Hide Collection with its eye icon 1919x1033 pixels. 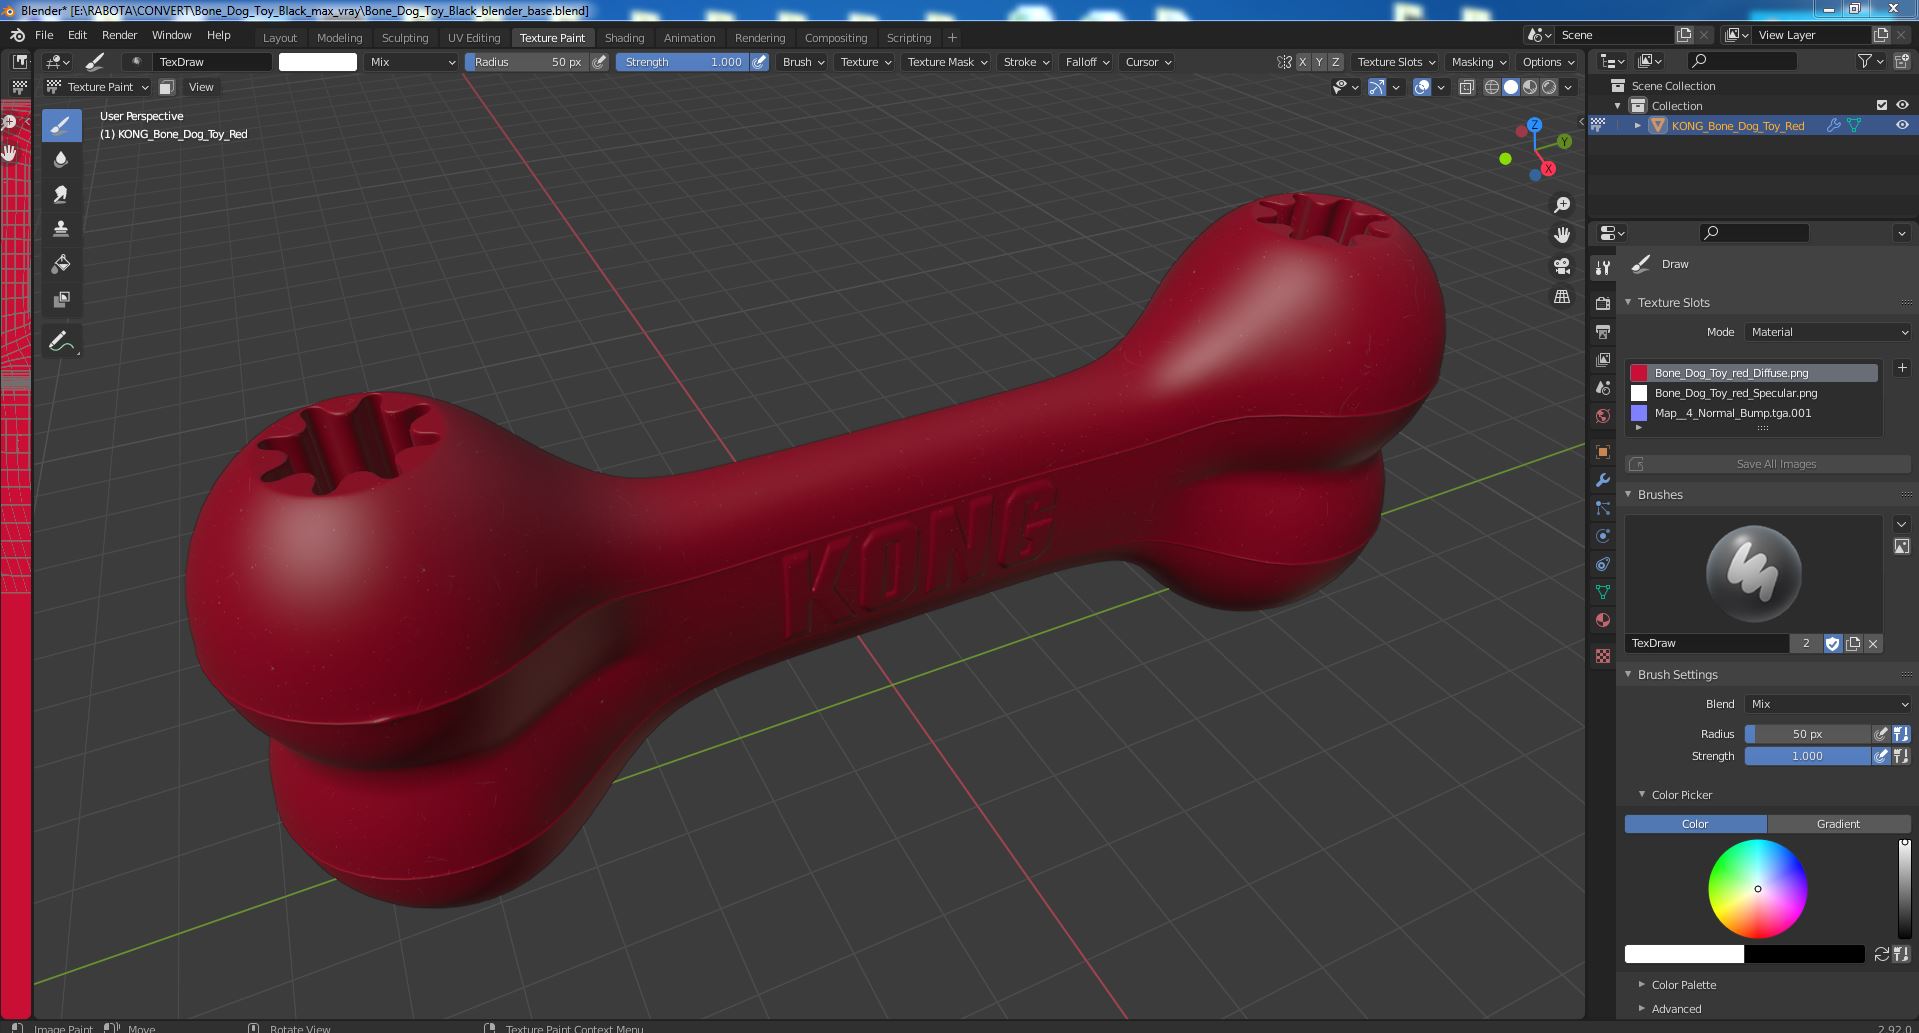[x=1902, y=105]
